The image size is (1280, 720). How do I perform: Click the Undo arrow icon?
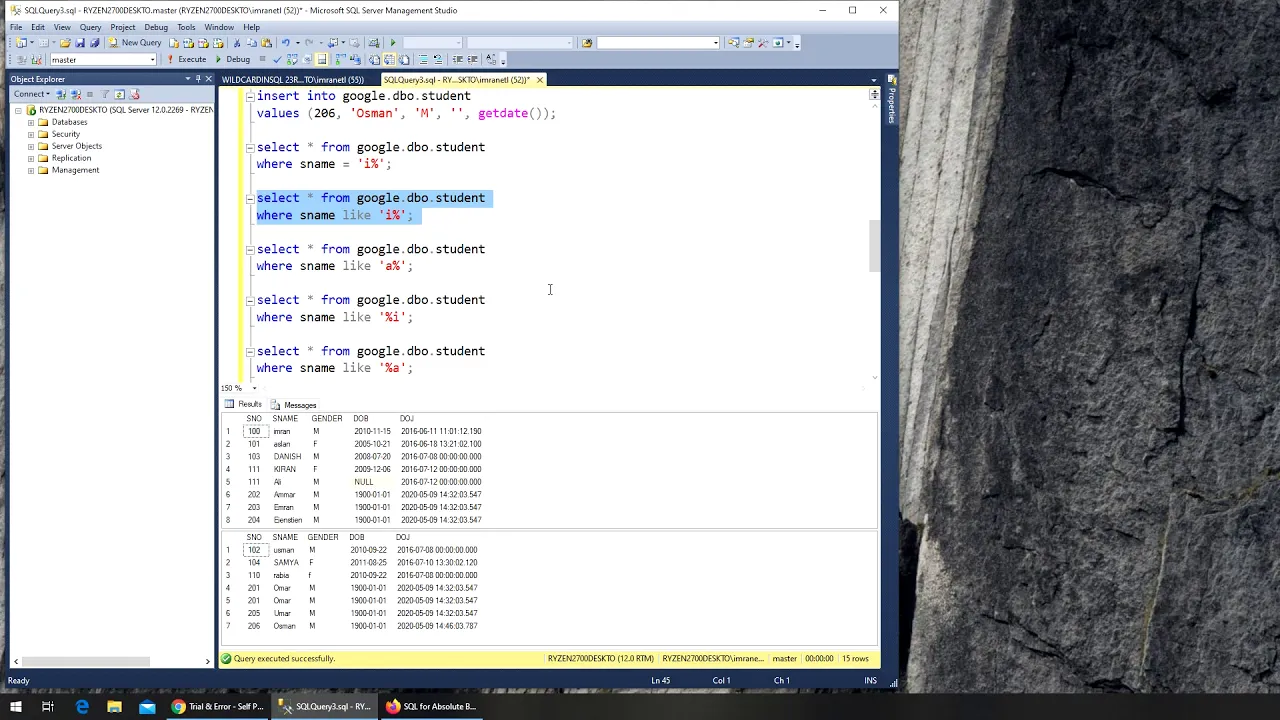286,42
